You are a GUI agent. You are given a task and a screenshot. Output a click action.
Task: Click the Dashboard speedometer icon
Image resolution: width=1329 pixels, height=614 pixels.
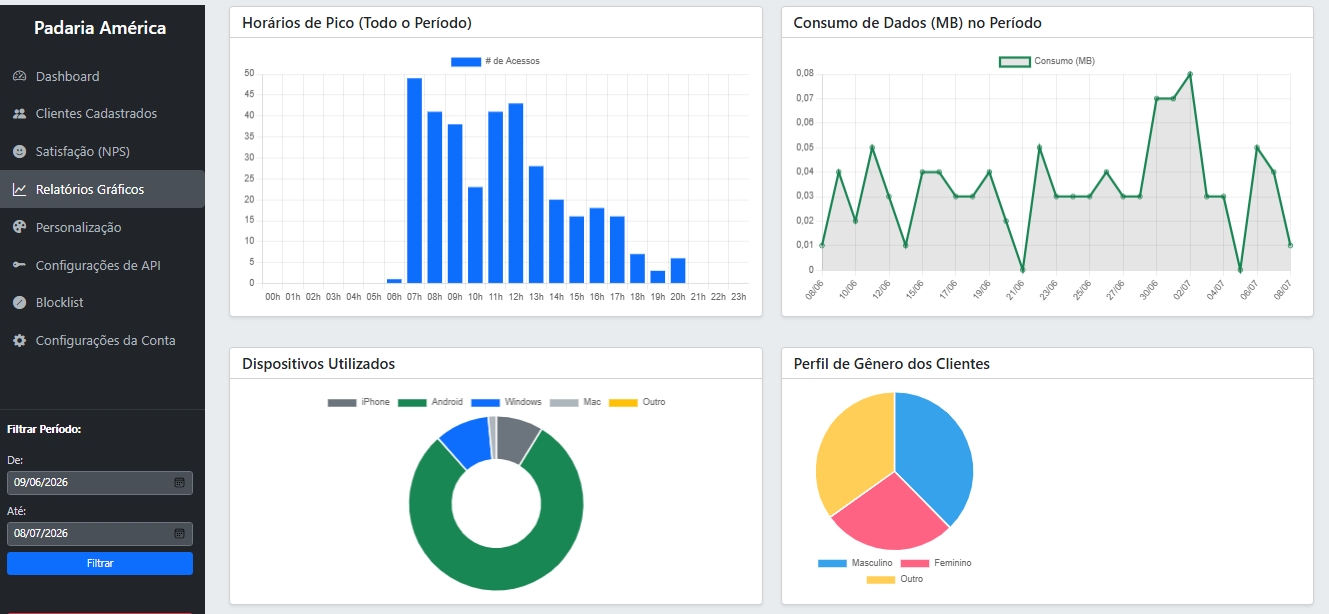pos(19,76)
